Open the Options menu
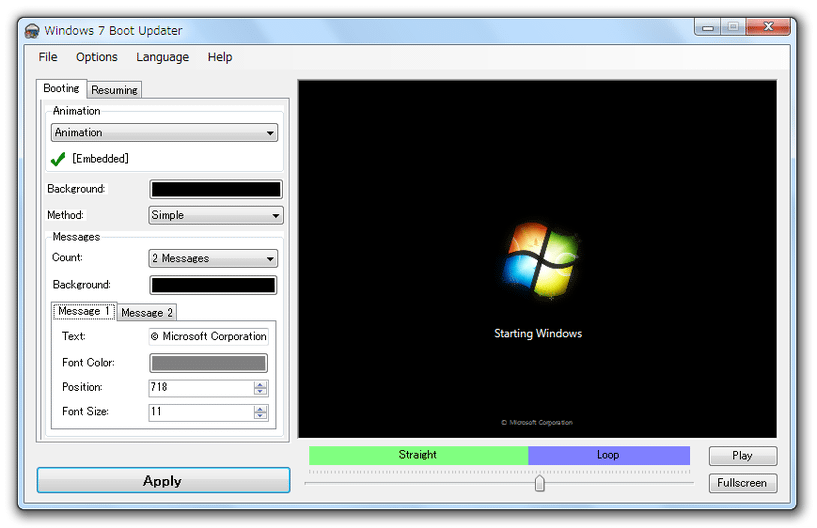This screenshot has width=817, height=528. click(x=96, y=57)
